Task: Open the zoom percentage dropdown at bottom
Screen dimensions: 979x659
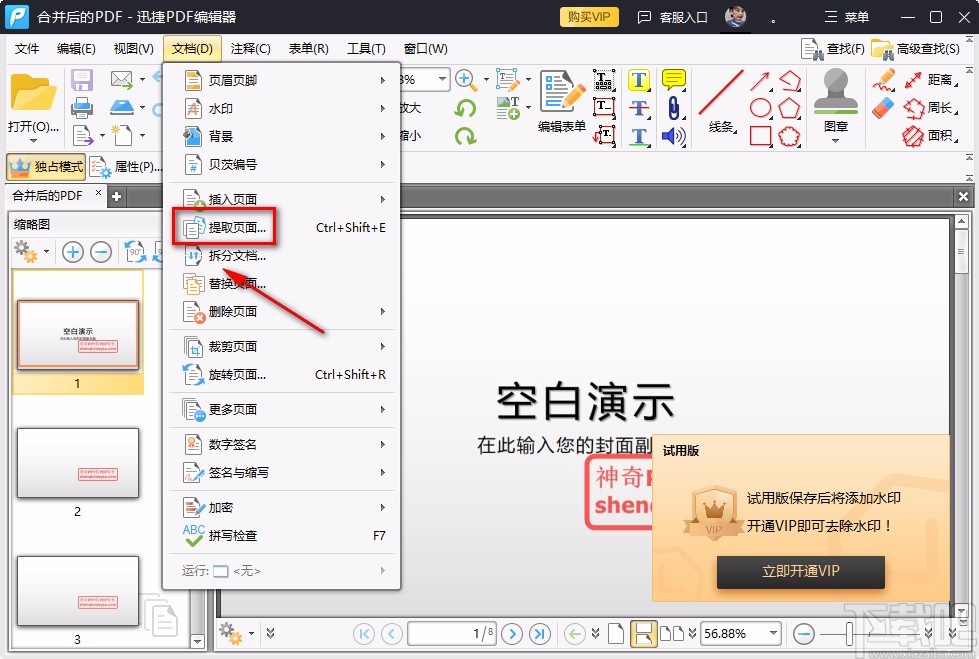Action: click(x=740, y=634)
